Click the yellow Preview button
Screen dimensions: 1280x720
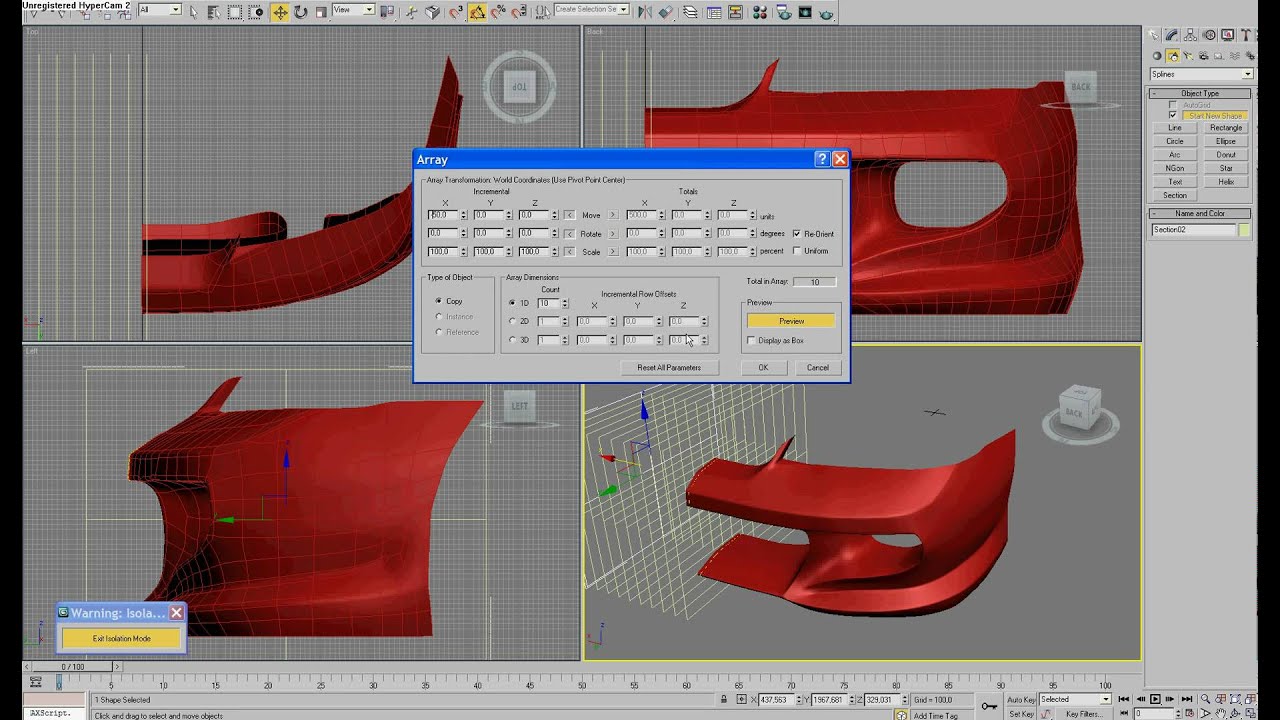point(791,321)
